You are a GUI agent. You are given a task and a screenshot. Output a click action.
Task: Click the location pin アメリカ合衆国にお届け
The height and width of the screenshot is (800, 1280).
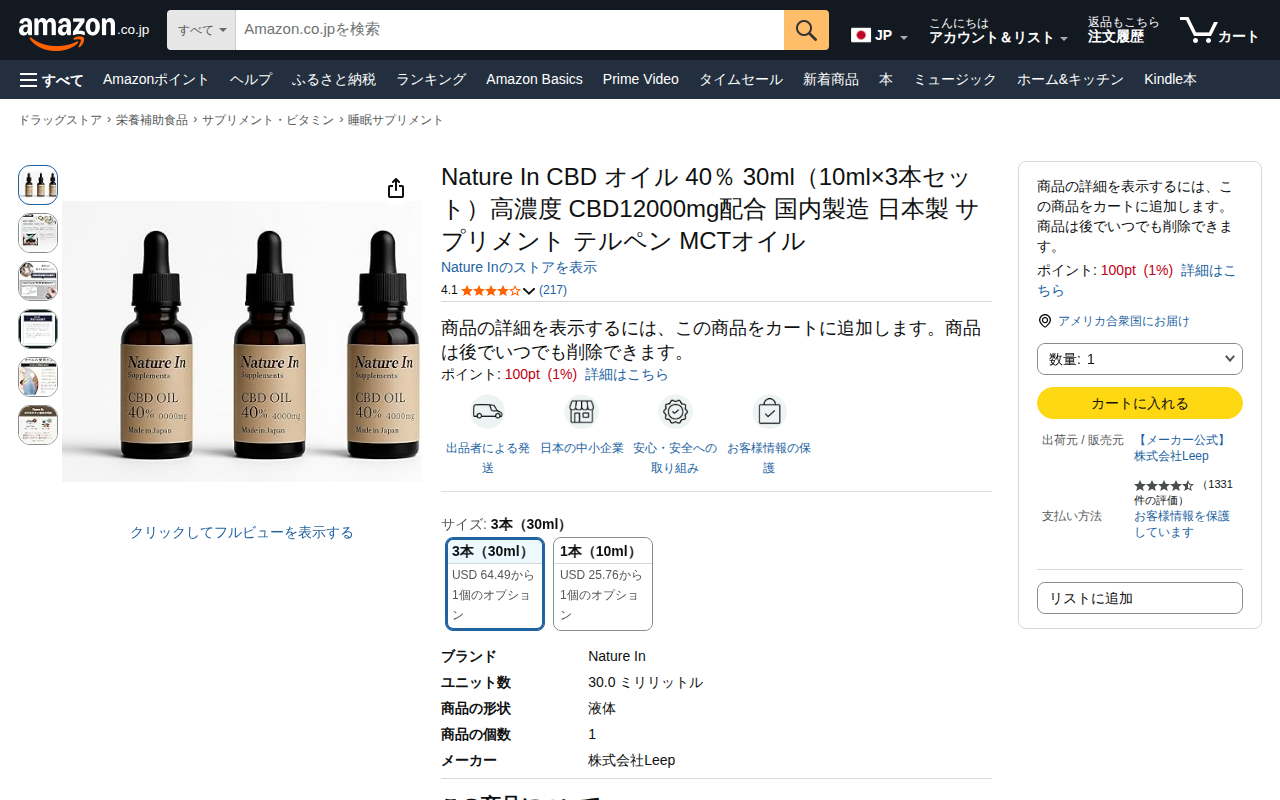click(1045, 321)
